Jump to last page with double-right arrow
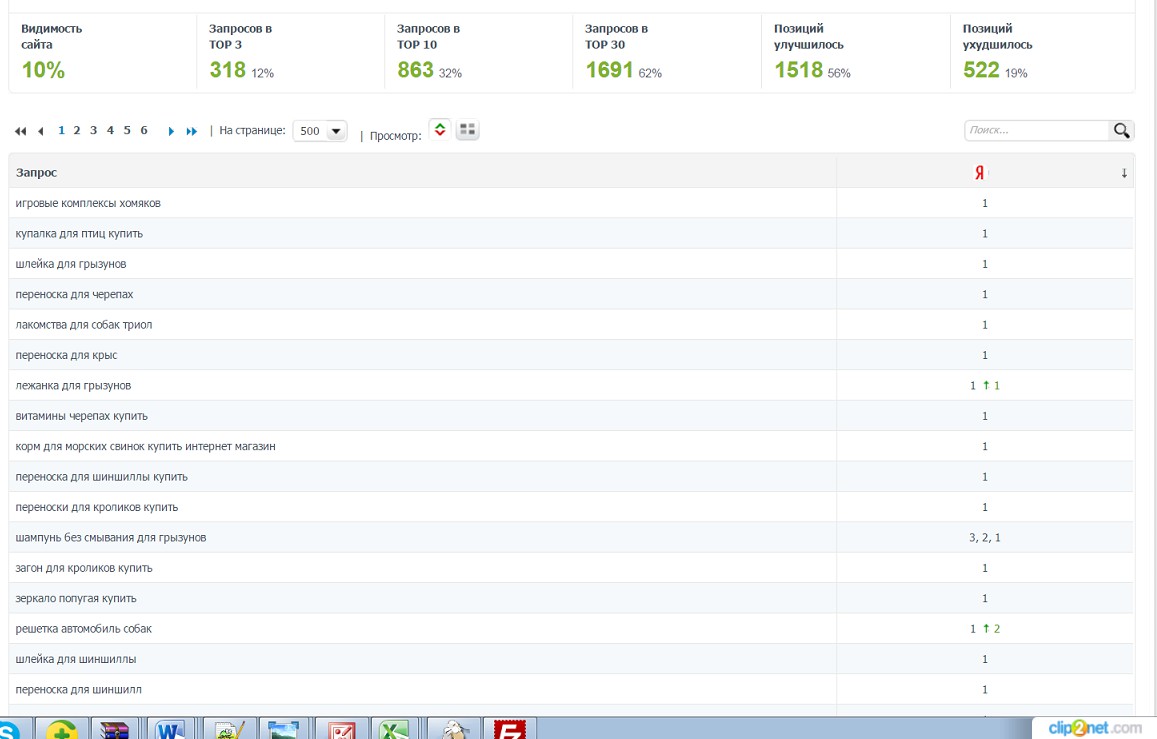Image resolution: width=1157 pixels, height=739 pixels. click(x=192, y=131)
